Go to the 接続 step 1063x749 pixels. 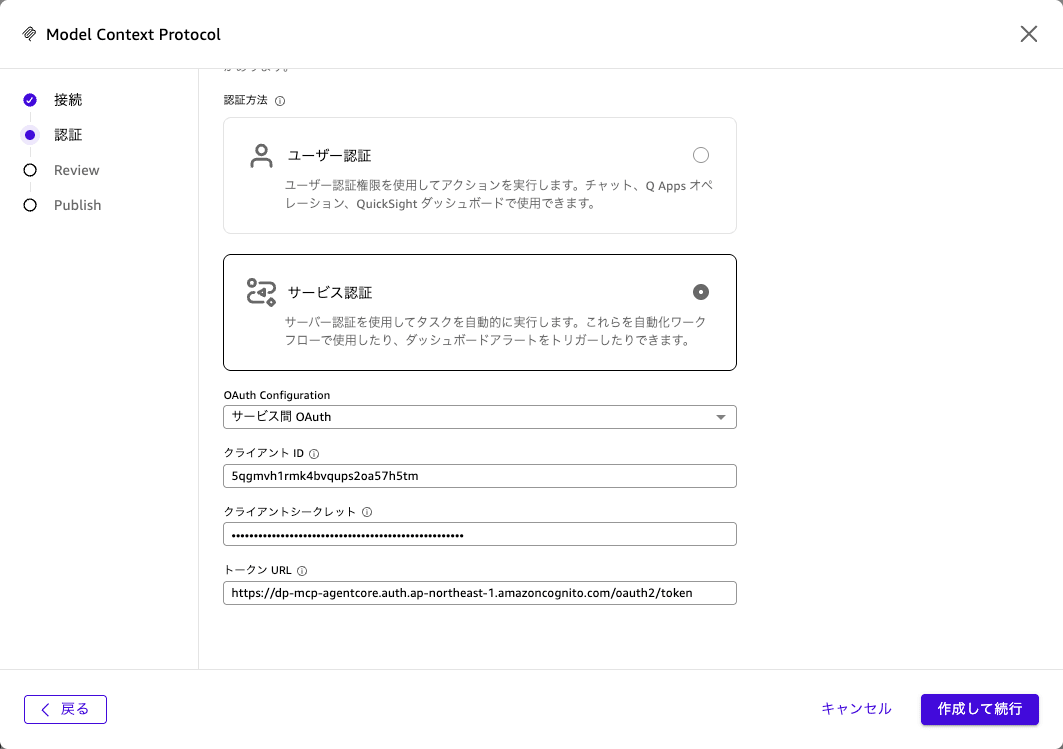click(68, 100)
